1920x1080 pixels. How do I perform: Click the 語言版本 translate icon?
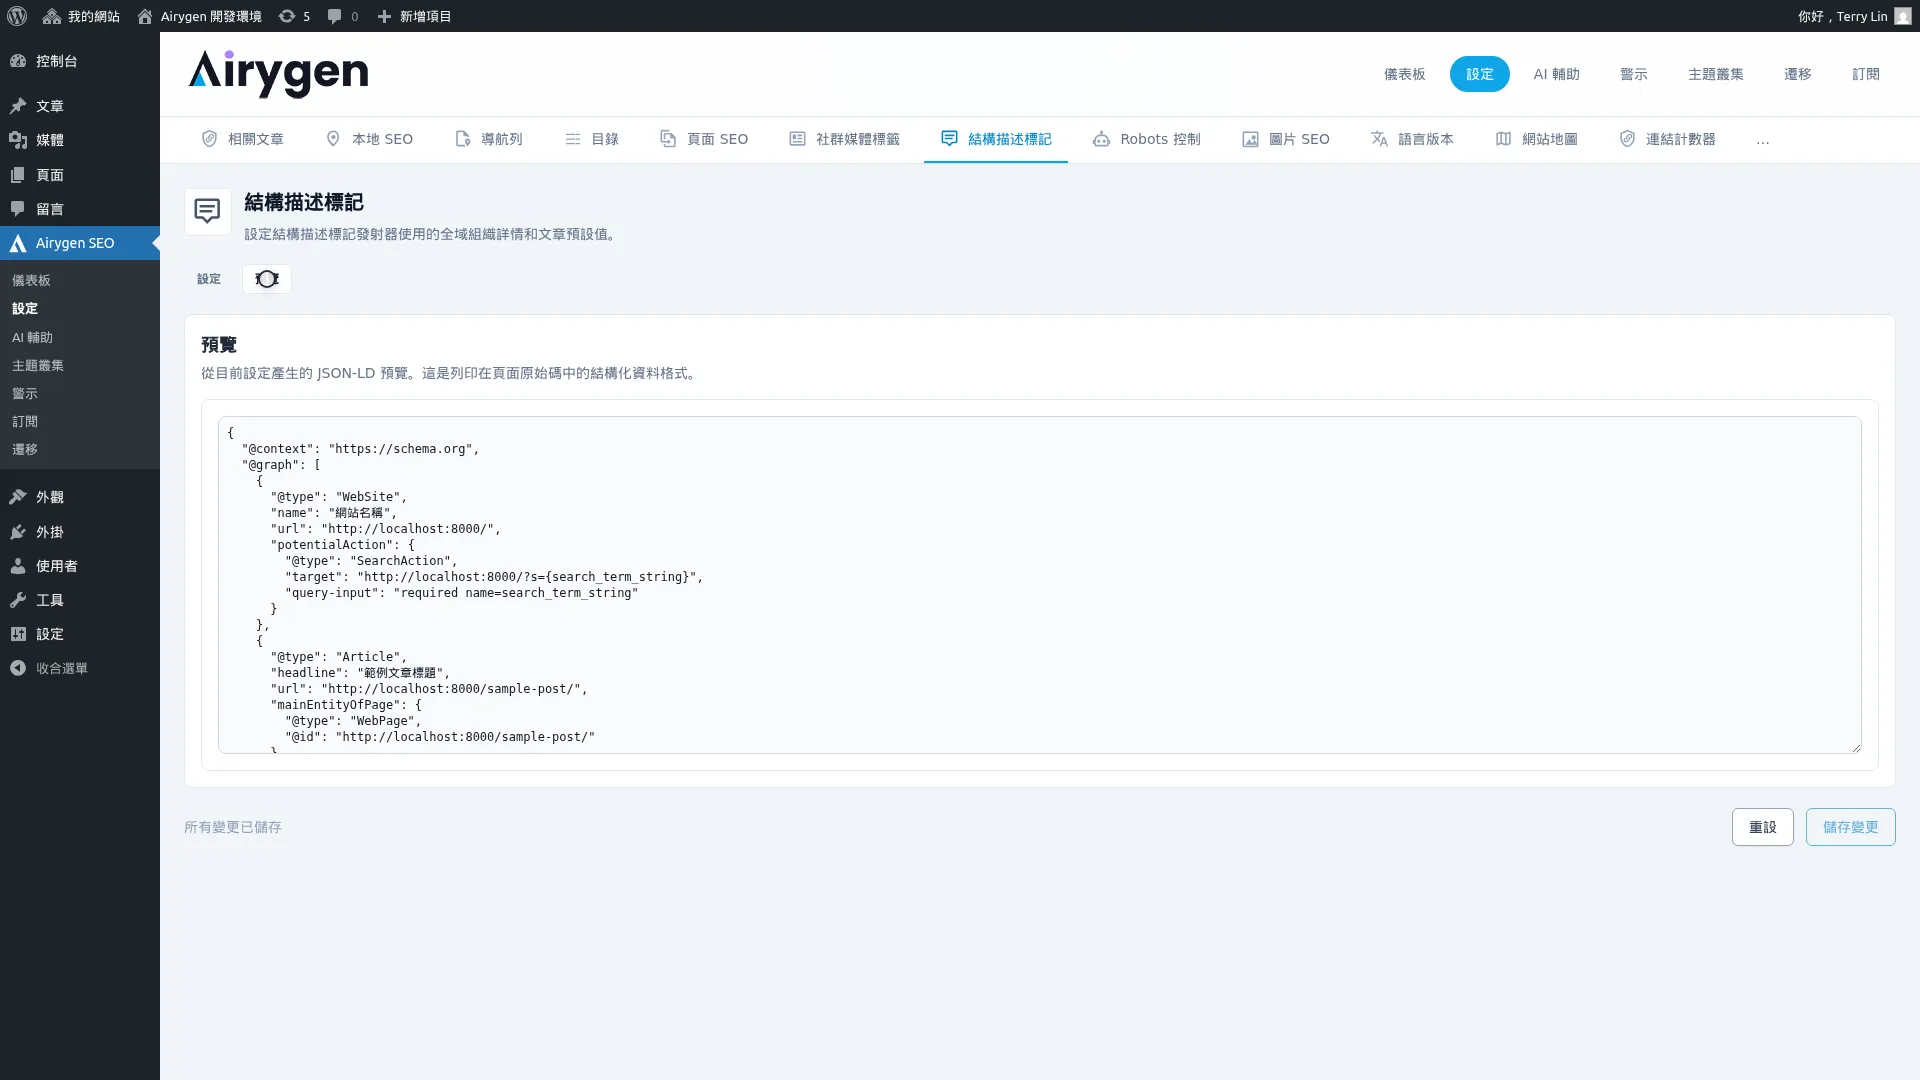click(1379, 139)
